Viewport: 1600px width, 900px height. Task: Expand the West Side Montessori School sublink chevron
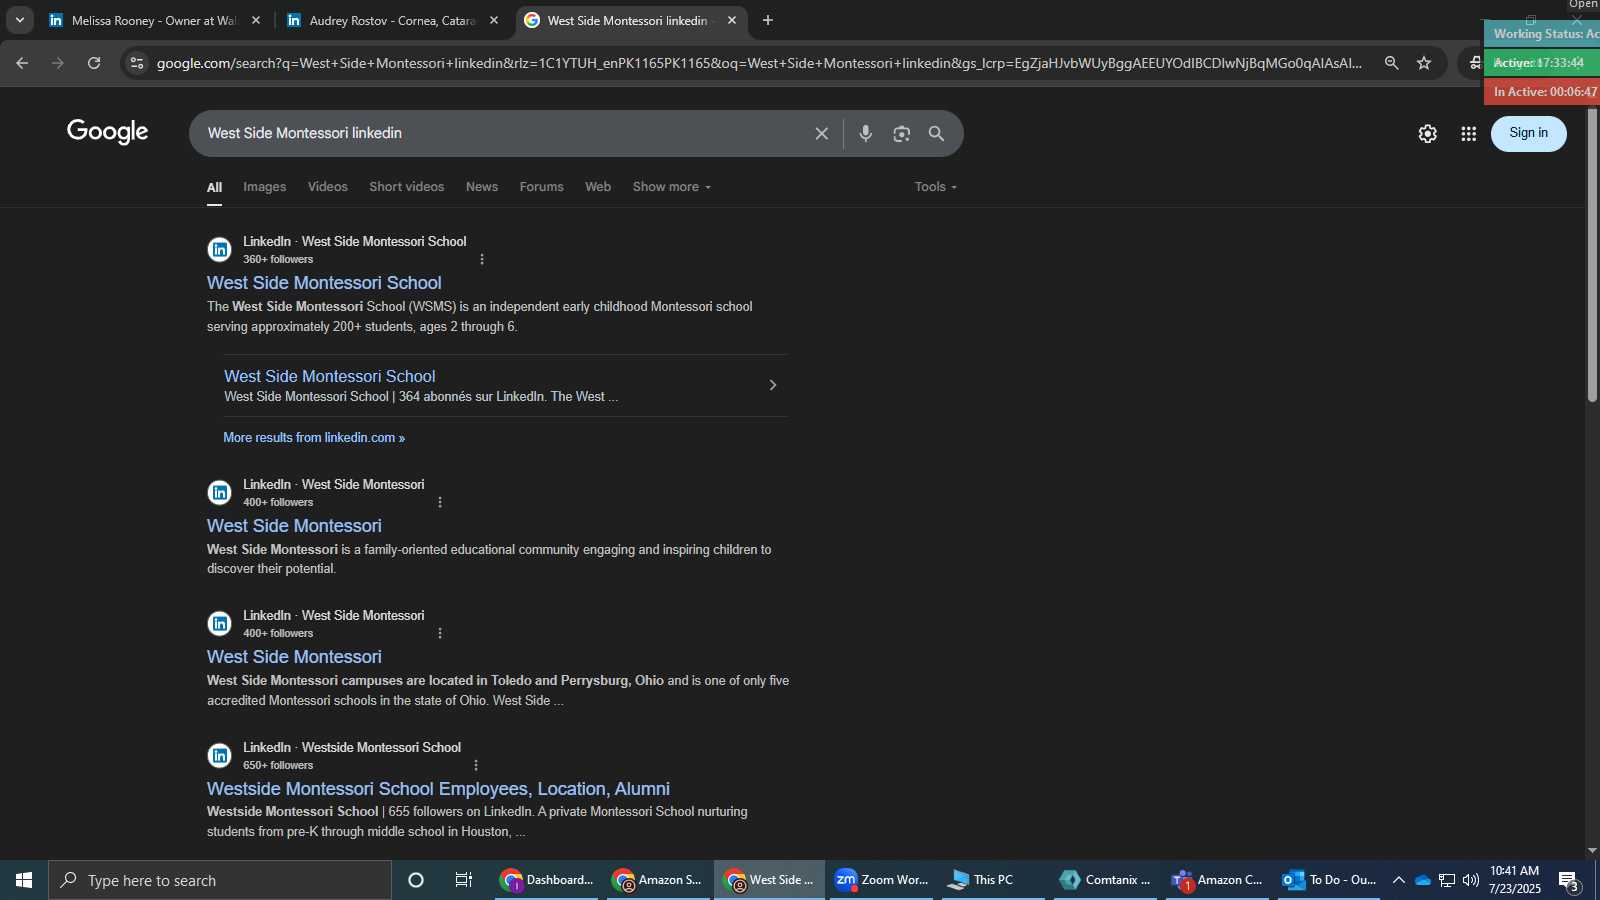tap(772, 385)
